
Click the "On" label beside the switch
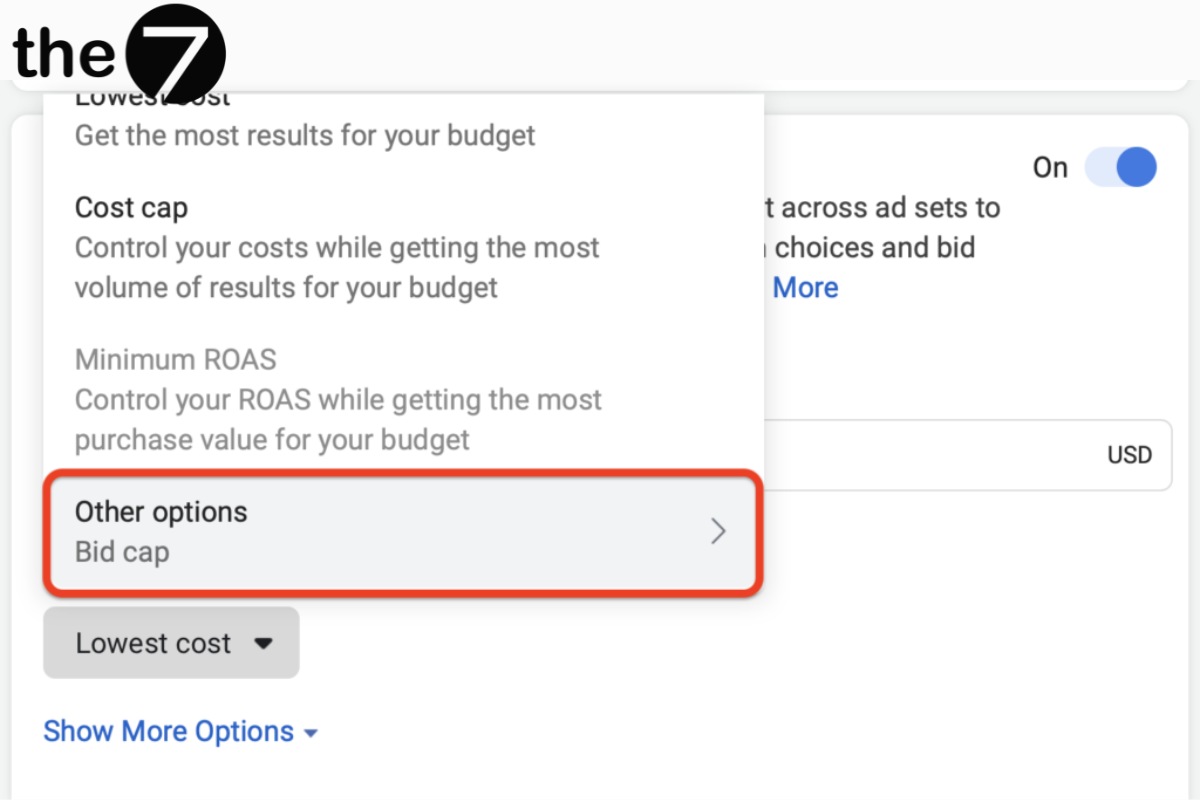coord(1050,168)
